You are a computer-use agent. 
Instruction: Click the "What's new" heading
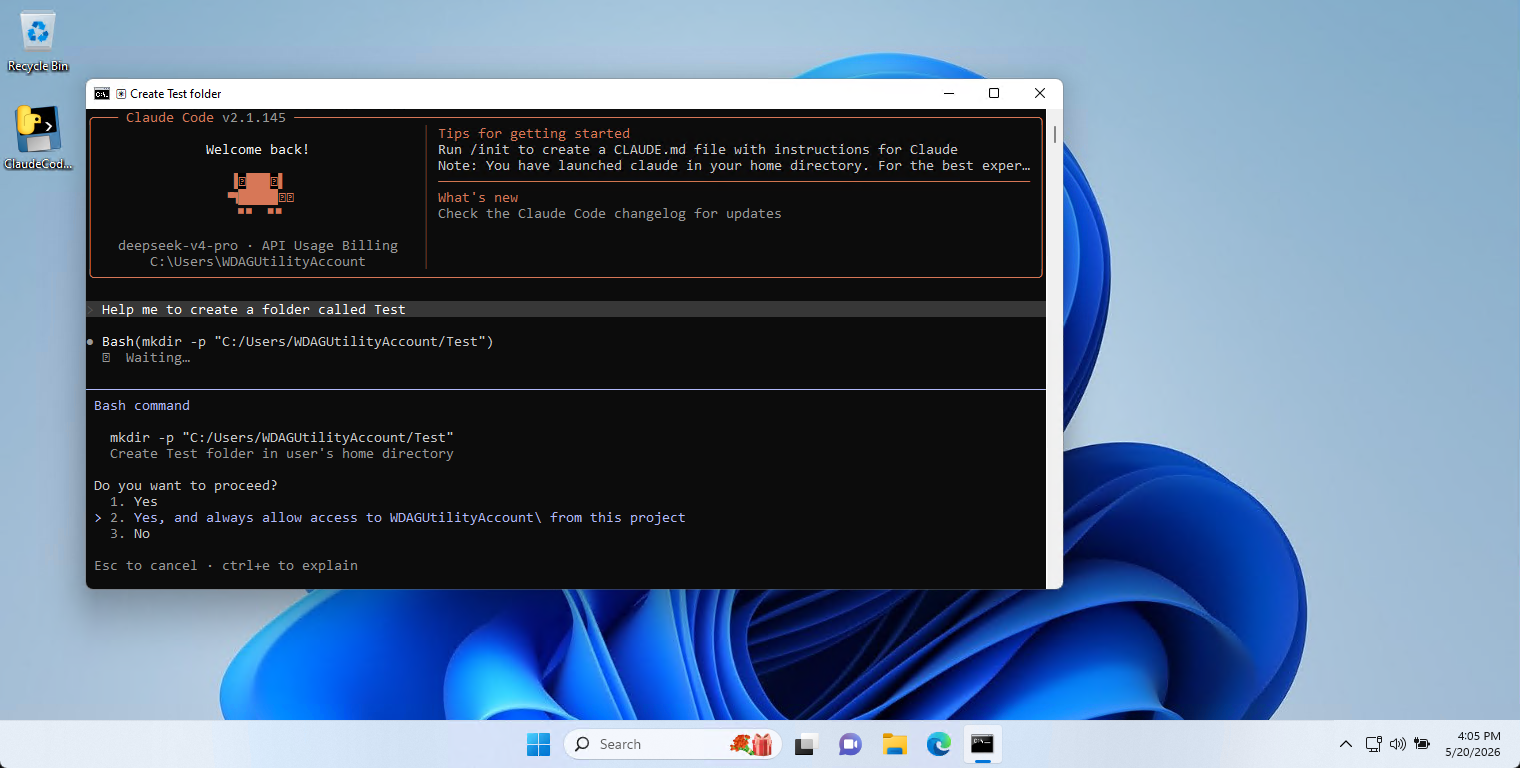pos(478,198)
